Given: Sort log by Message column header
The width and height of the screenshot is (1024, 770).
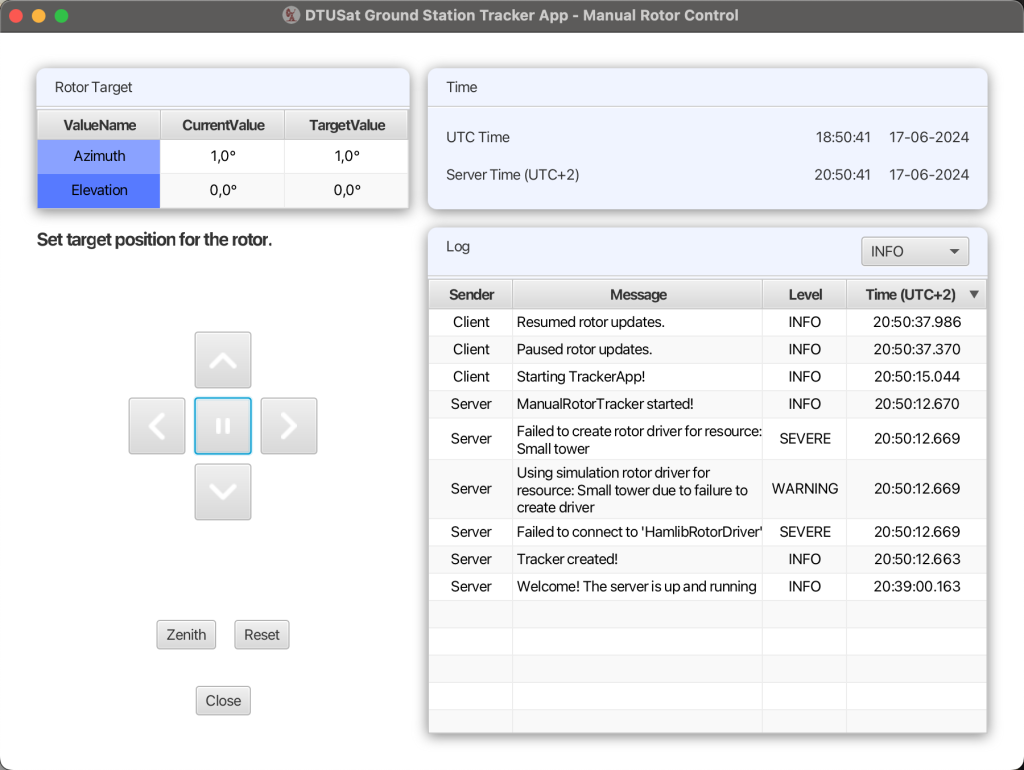Looking at the screenshot, I should [x=637, y=295].
